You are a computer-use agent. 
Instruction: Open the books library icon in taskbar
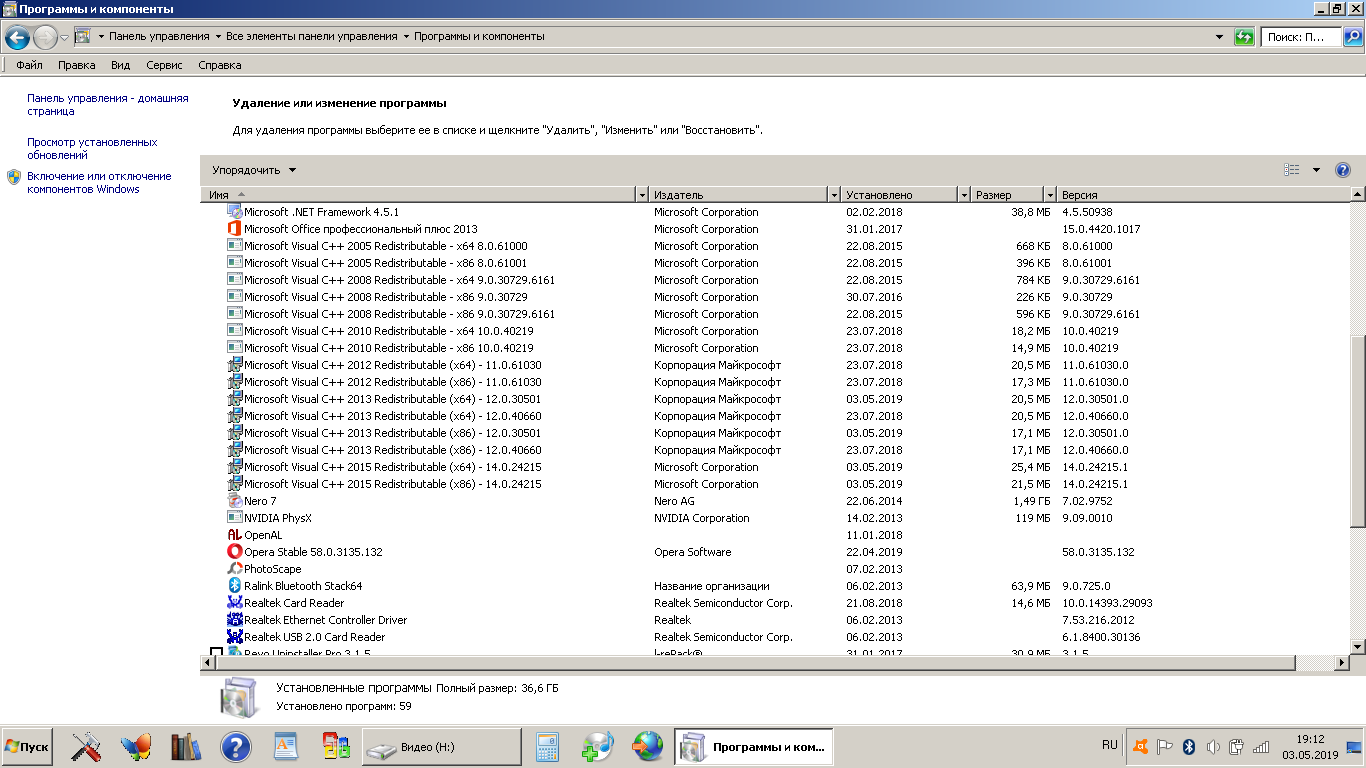[186, 746]
